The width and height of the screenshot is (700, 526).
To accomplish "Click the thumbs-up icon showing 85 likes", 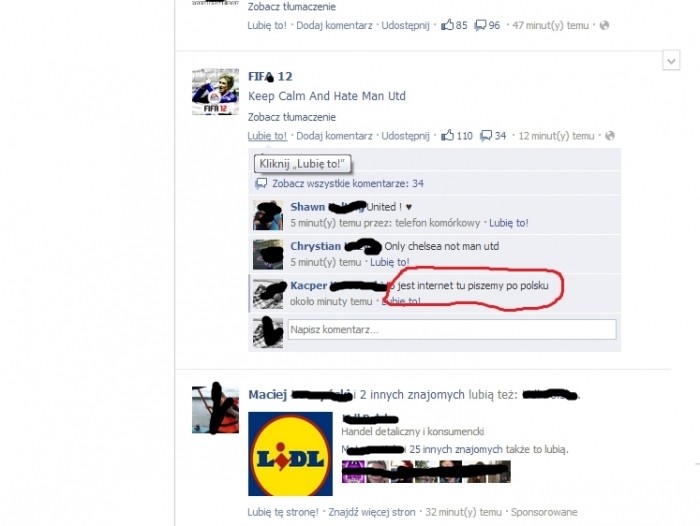I will 447,25.
